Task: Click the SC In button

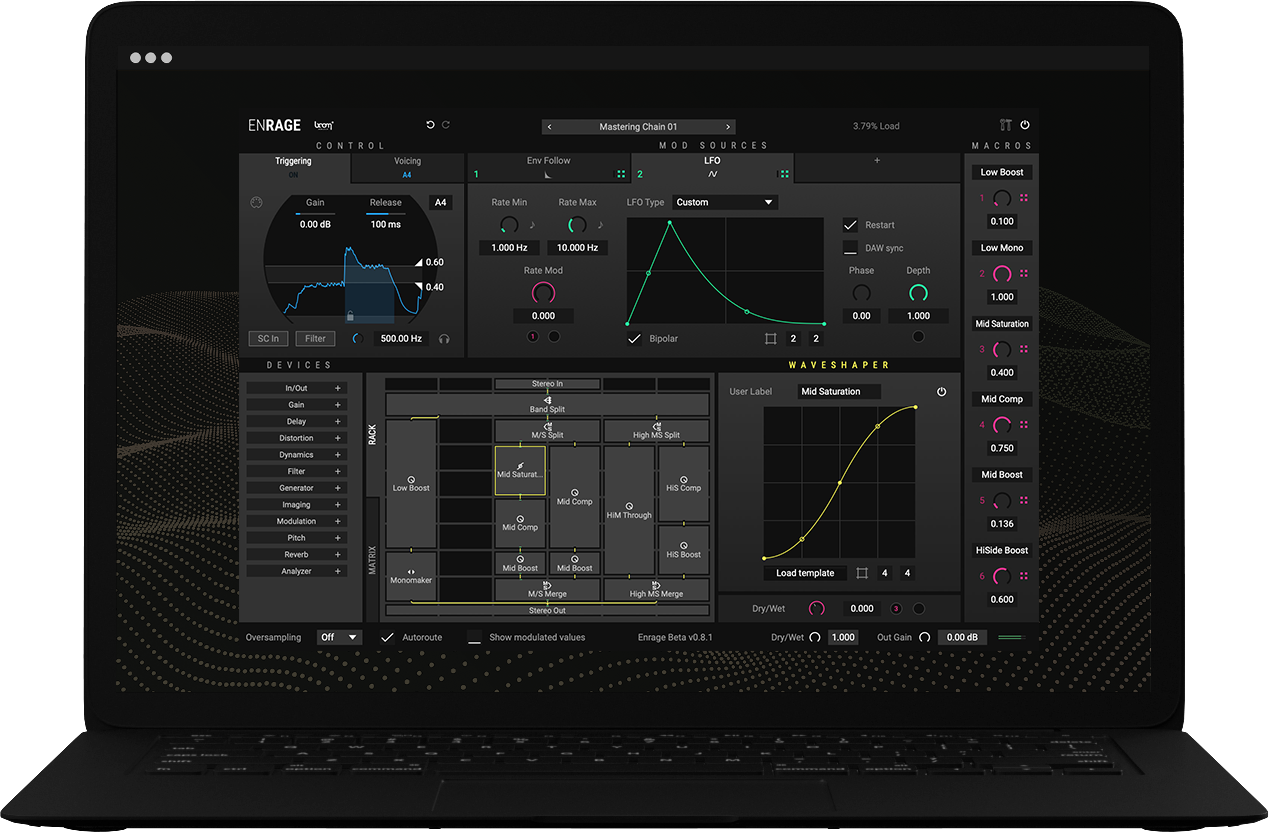Action: tap(268, 339)
